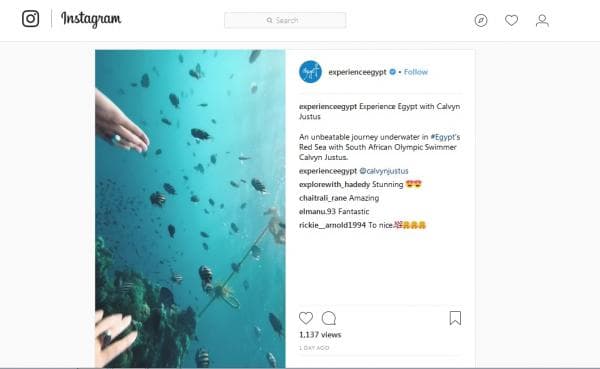Click the experienceegypt profile avatar
The width and height of the screenshot is (600, 369).
(x=310, y=72)
